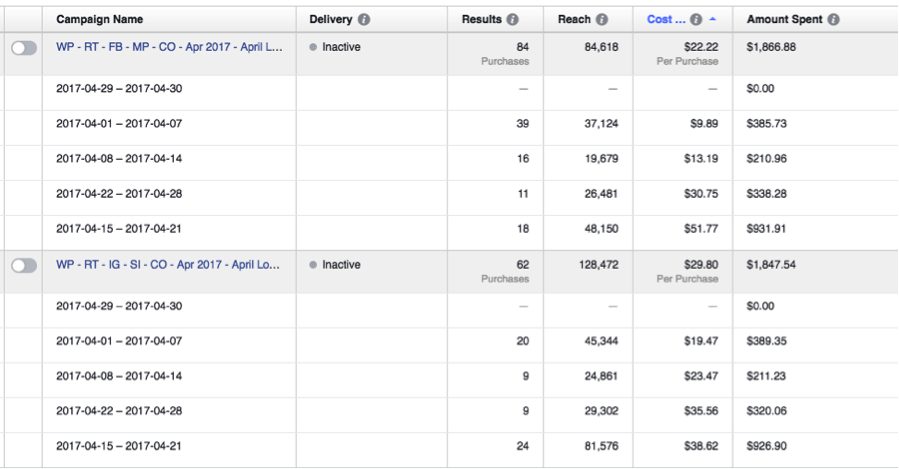Click the Cost column info icon
The width and height of the screenshot is (899, 469).
point(696,19)
